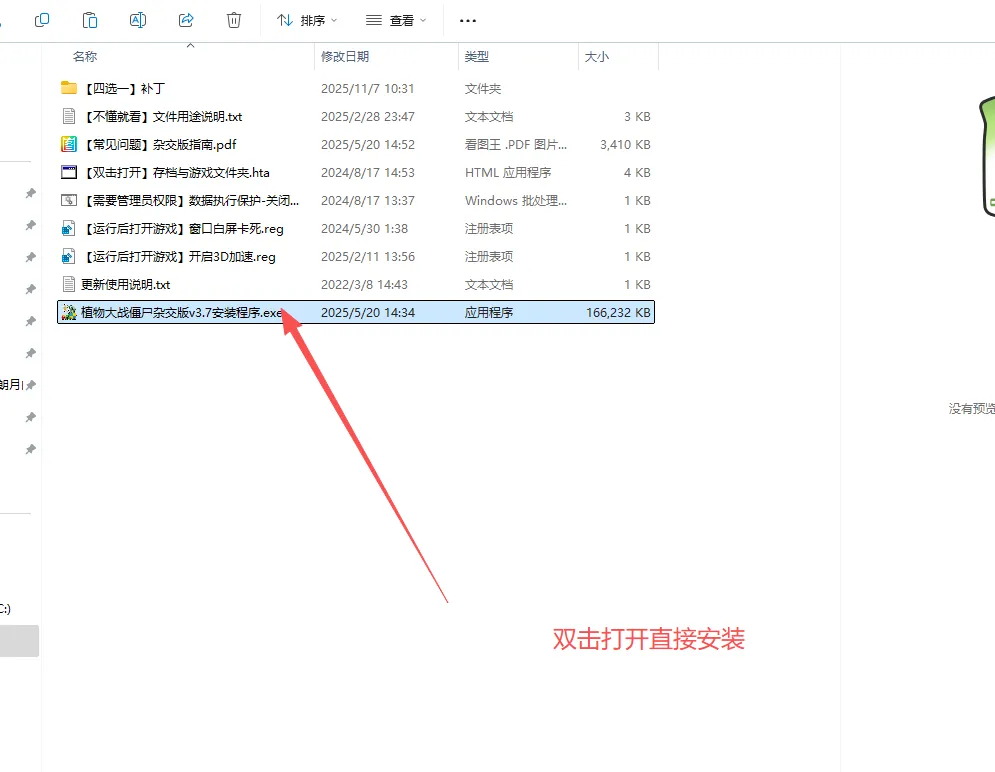Viewport: 995px width, 772px height.
Task: Open the three-dot more options menu
Action: coord(468,20)
